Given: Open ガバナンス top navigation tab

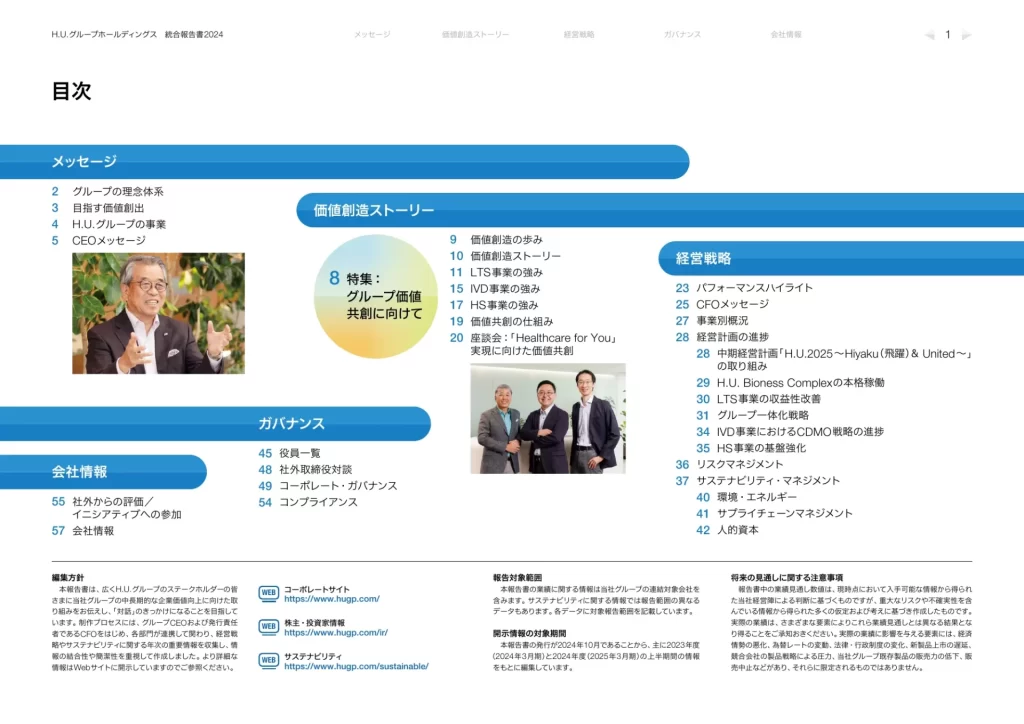Looking at the screenshot, I should click(x=682, y=35).
